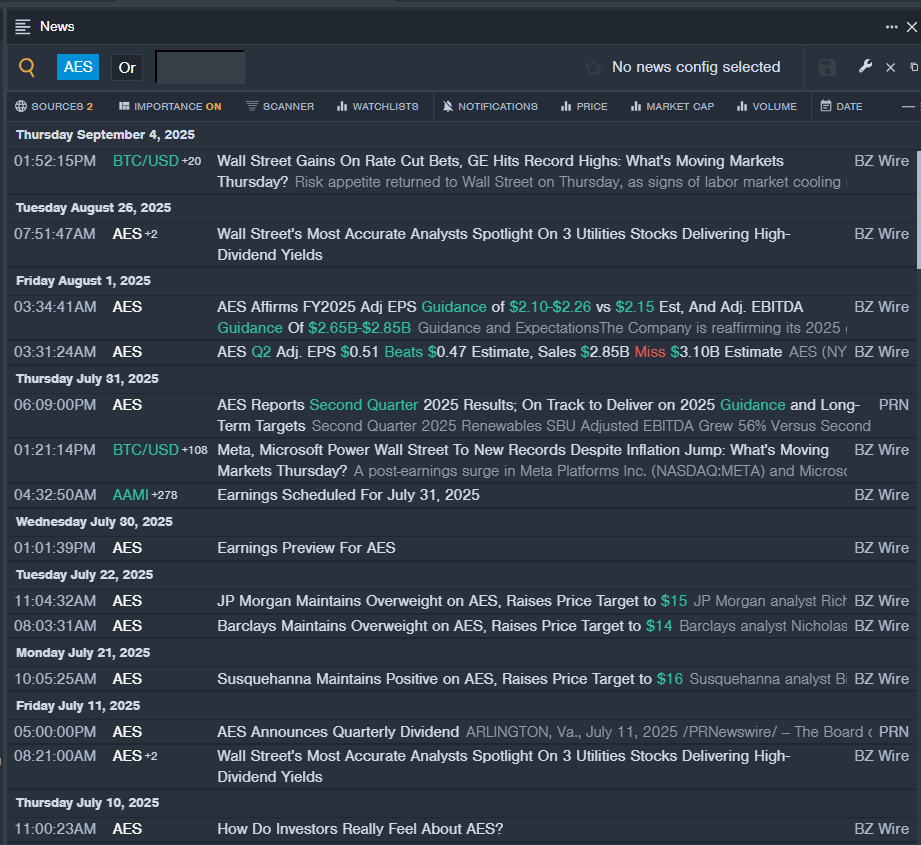The image size is (921, 845).
Task: Toggle the Importance ON filter
Action: pyautogui.click(x=170, y=106)
